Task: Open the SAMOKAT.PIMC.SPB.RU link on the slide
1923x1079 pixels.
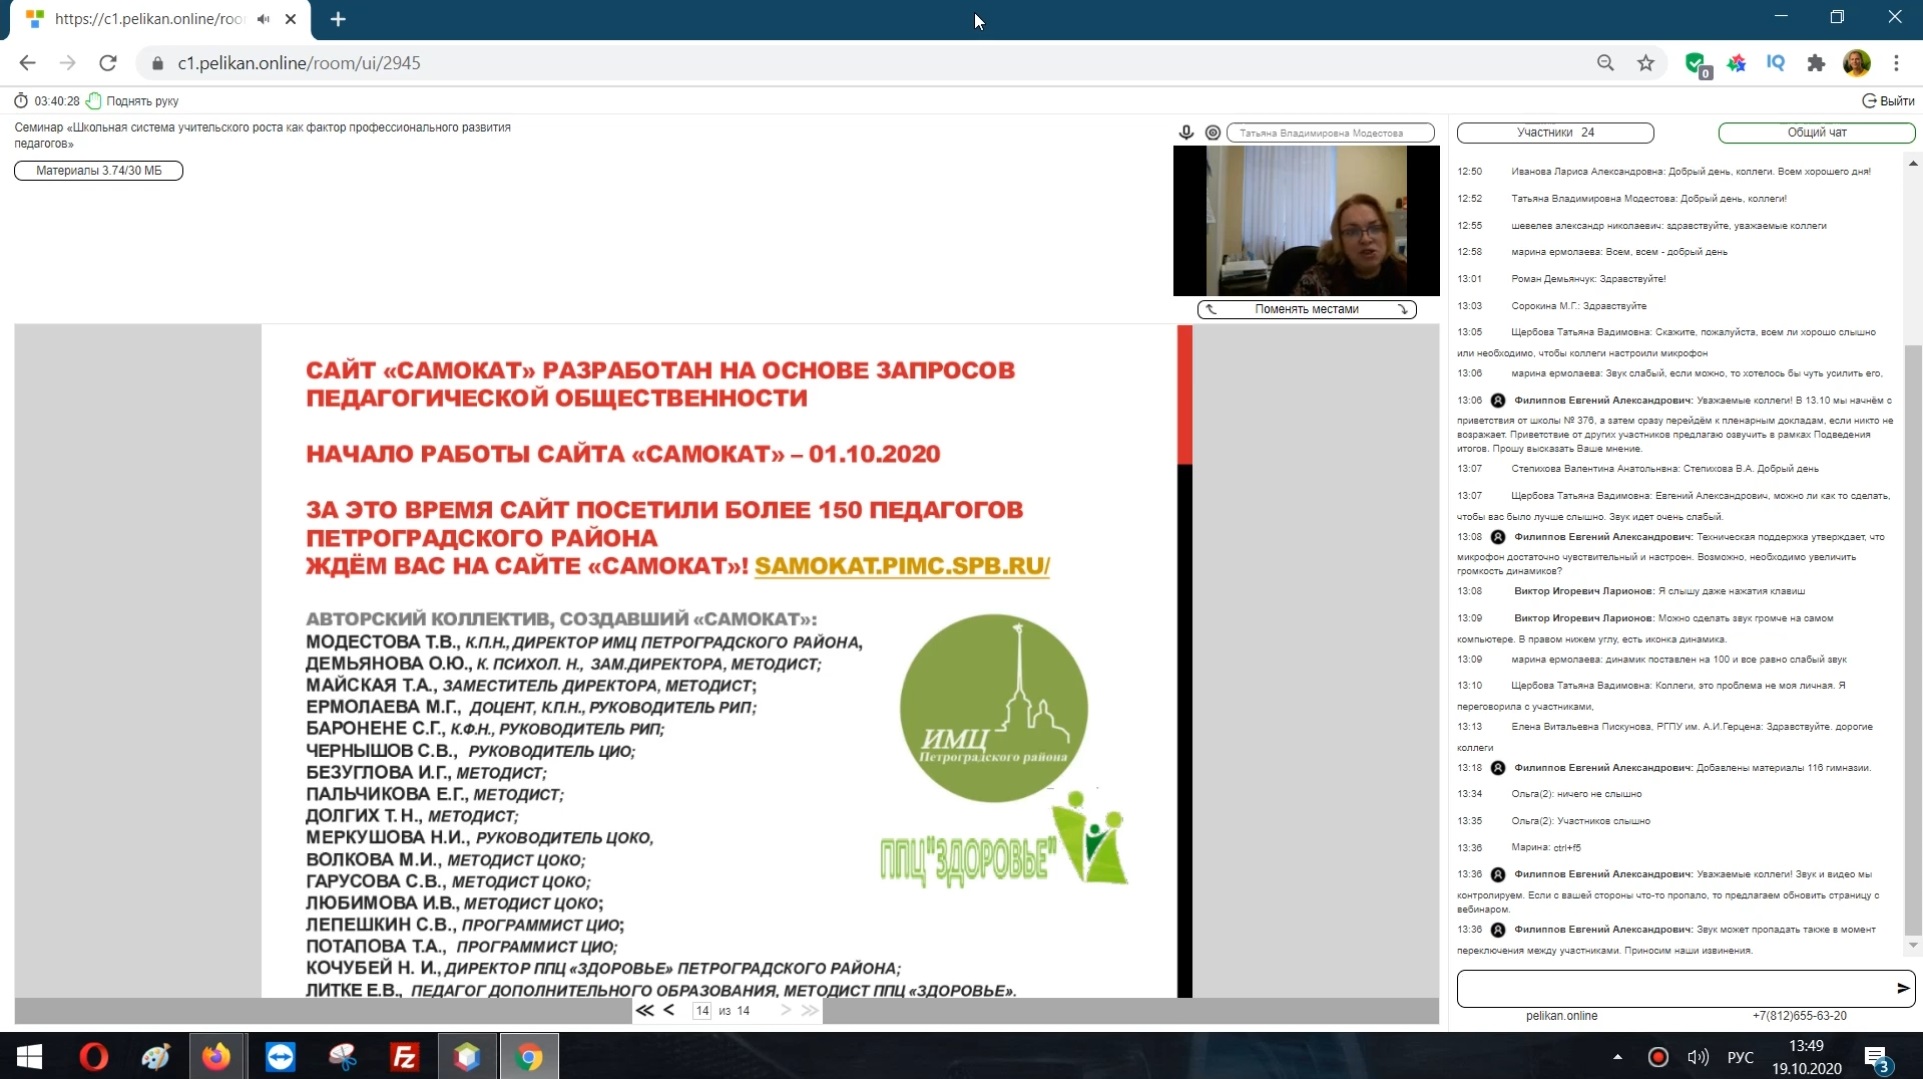Action: pos(902,566)
